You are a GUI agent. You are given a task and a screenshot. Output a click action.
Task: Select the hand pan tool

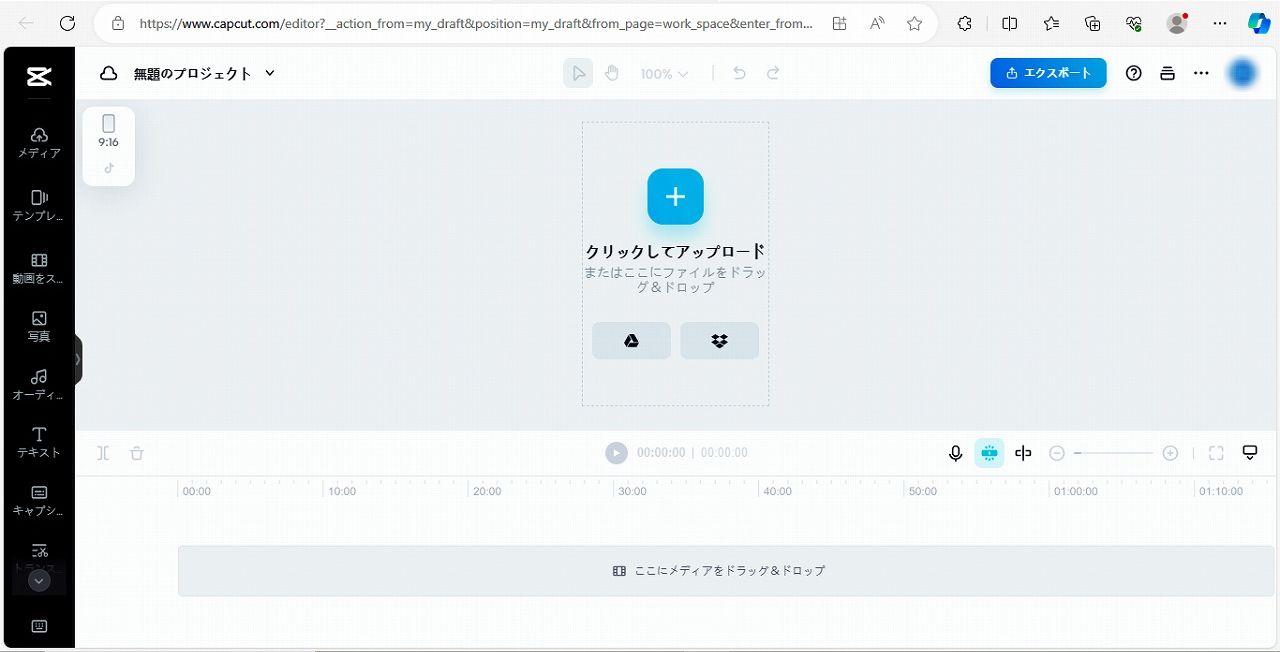click(612, 73)
